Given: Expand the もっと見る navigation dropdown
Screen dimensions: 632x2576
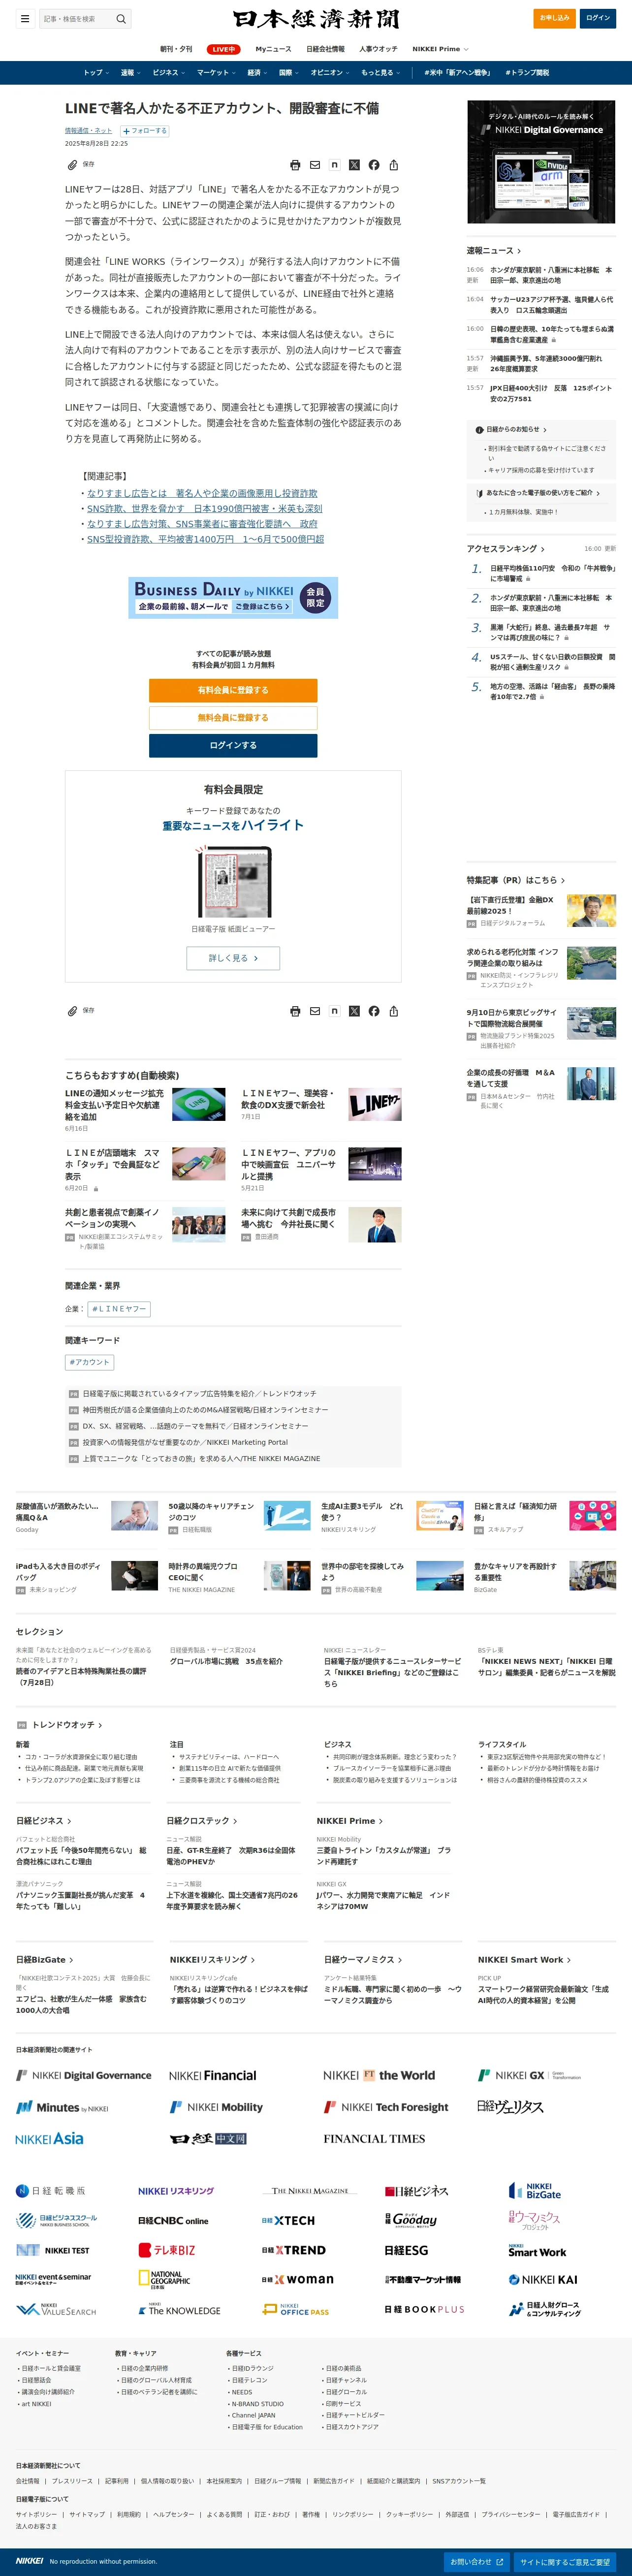Looking at the screenshot, I should 381,73.
